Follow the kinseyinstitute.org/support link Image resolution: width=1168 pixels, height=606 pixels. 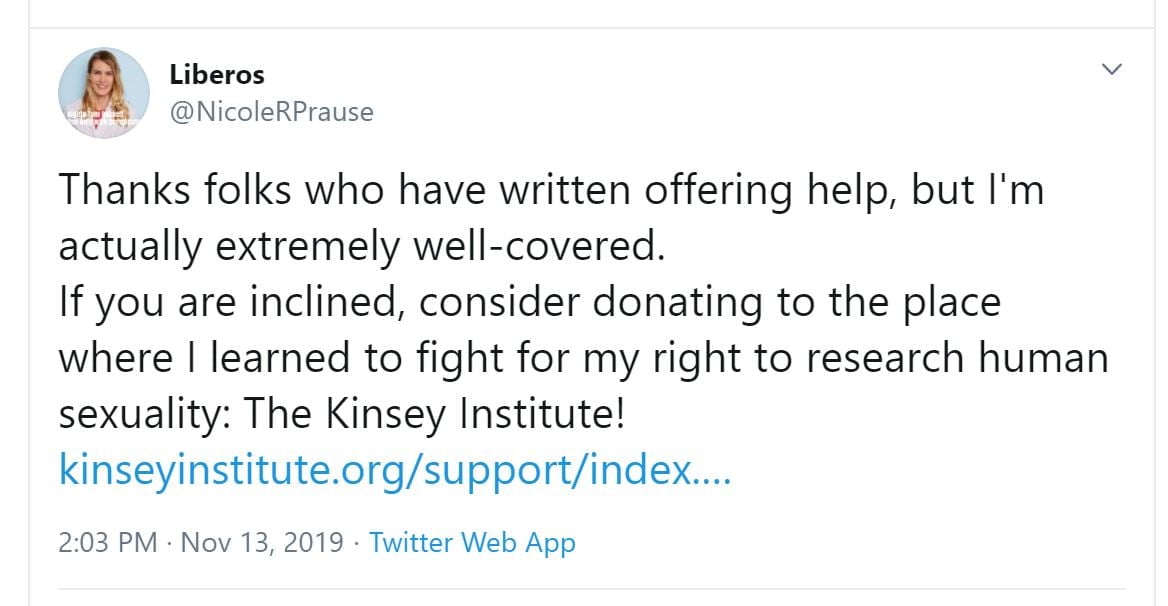[x=395, y=469]
